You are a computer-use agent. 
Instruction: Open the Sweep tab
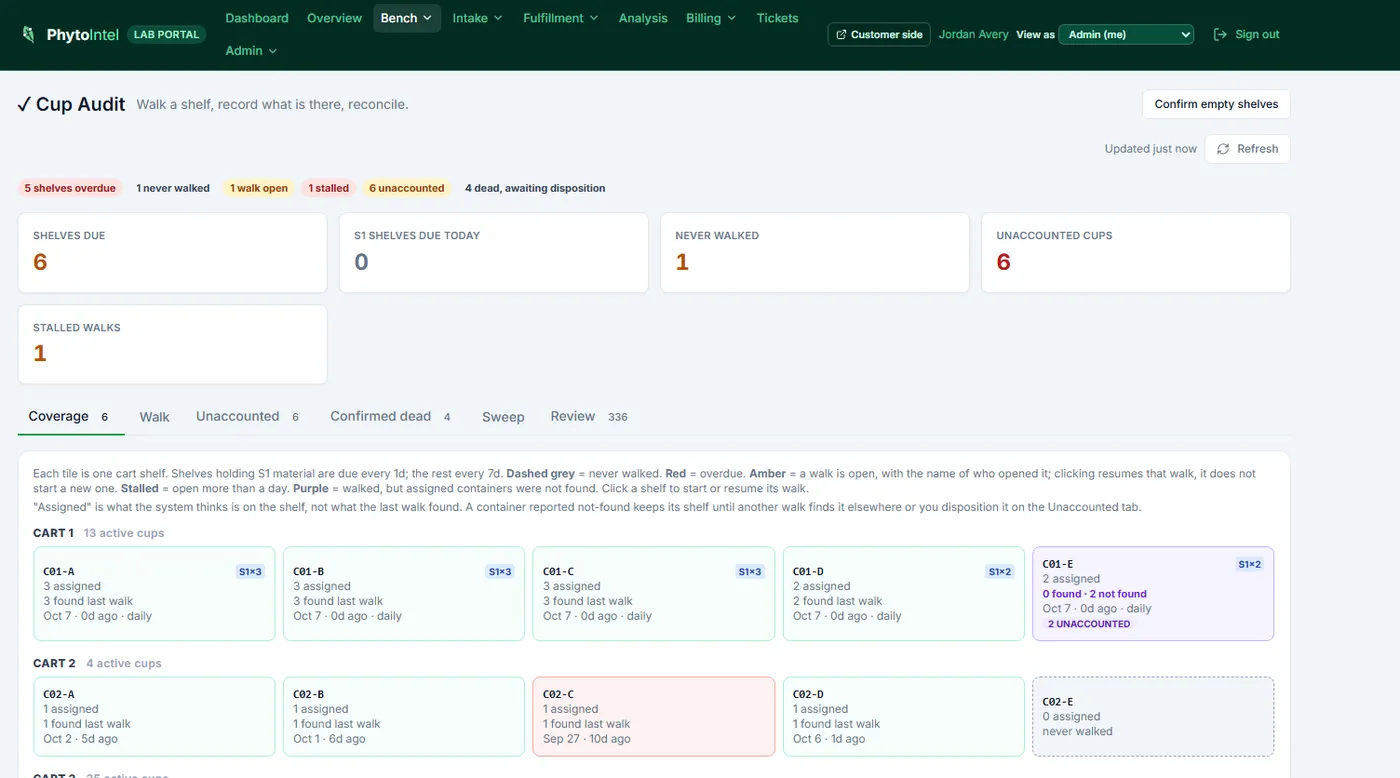pos(503,417)
